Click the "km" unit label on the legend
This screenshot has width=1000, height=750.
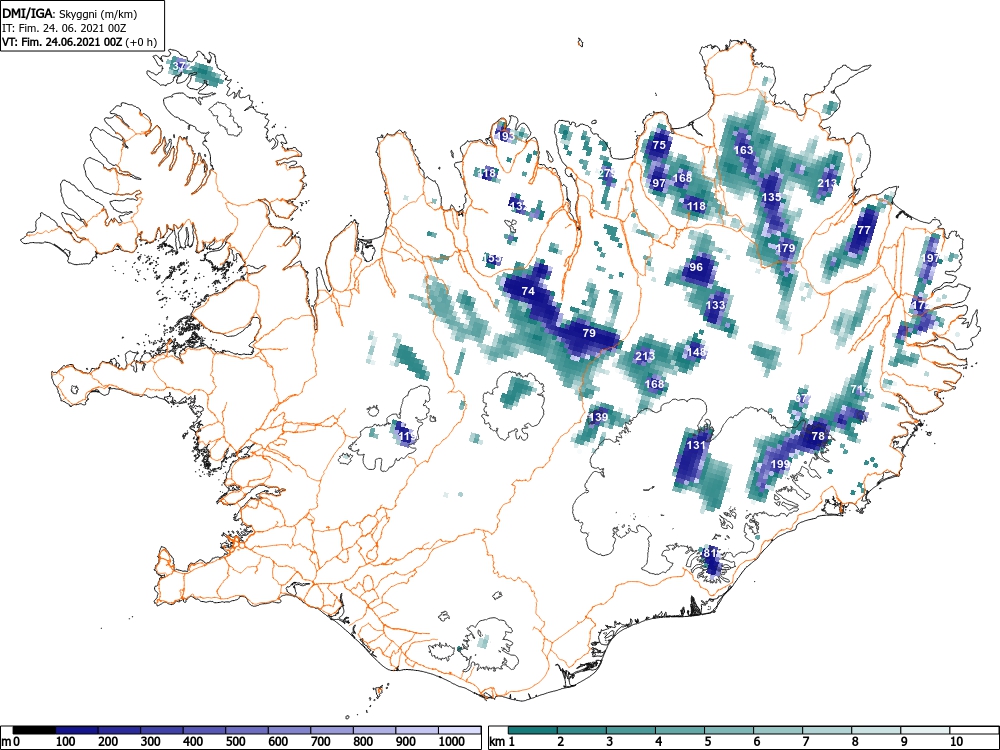tap(497, 742)
